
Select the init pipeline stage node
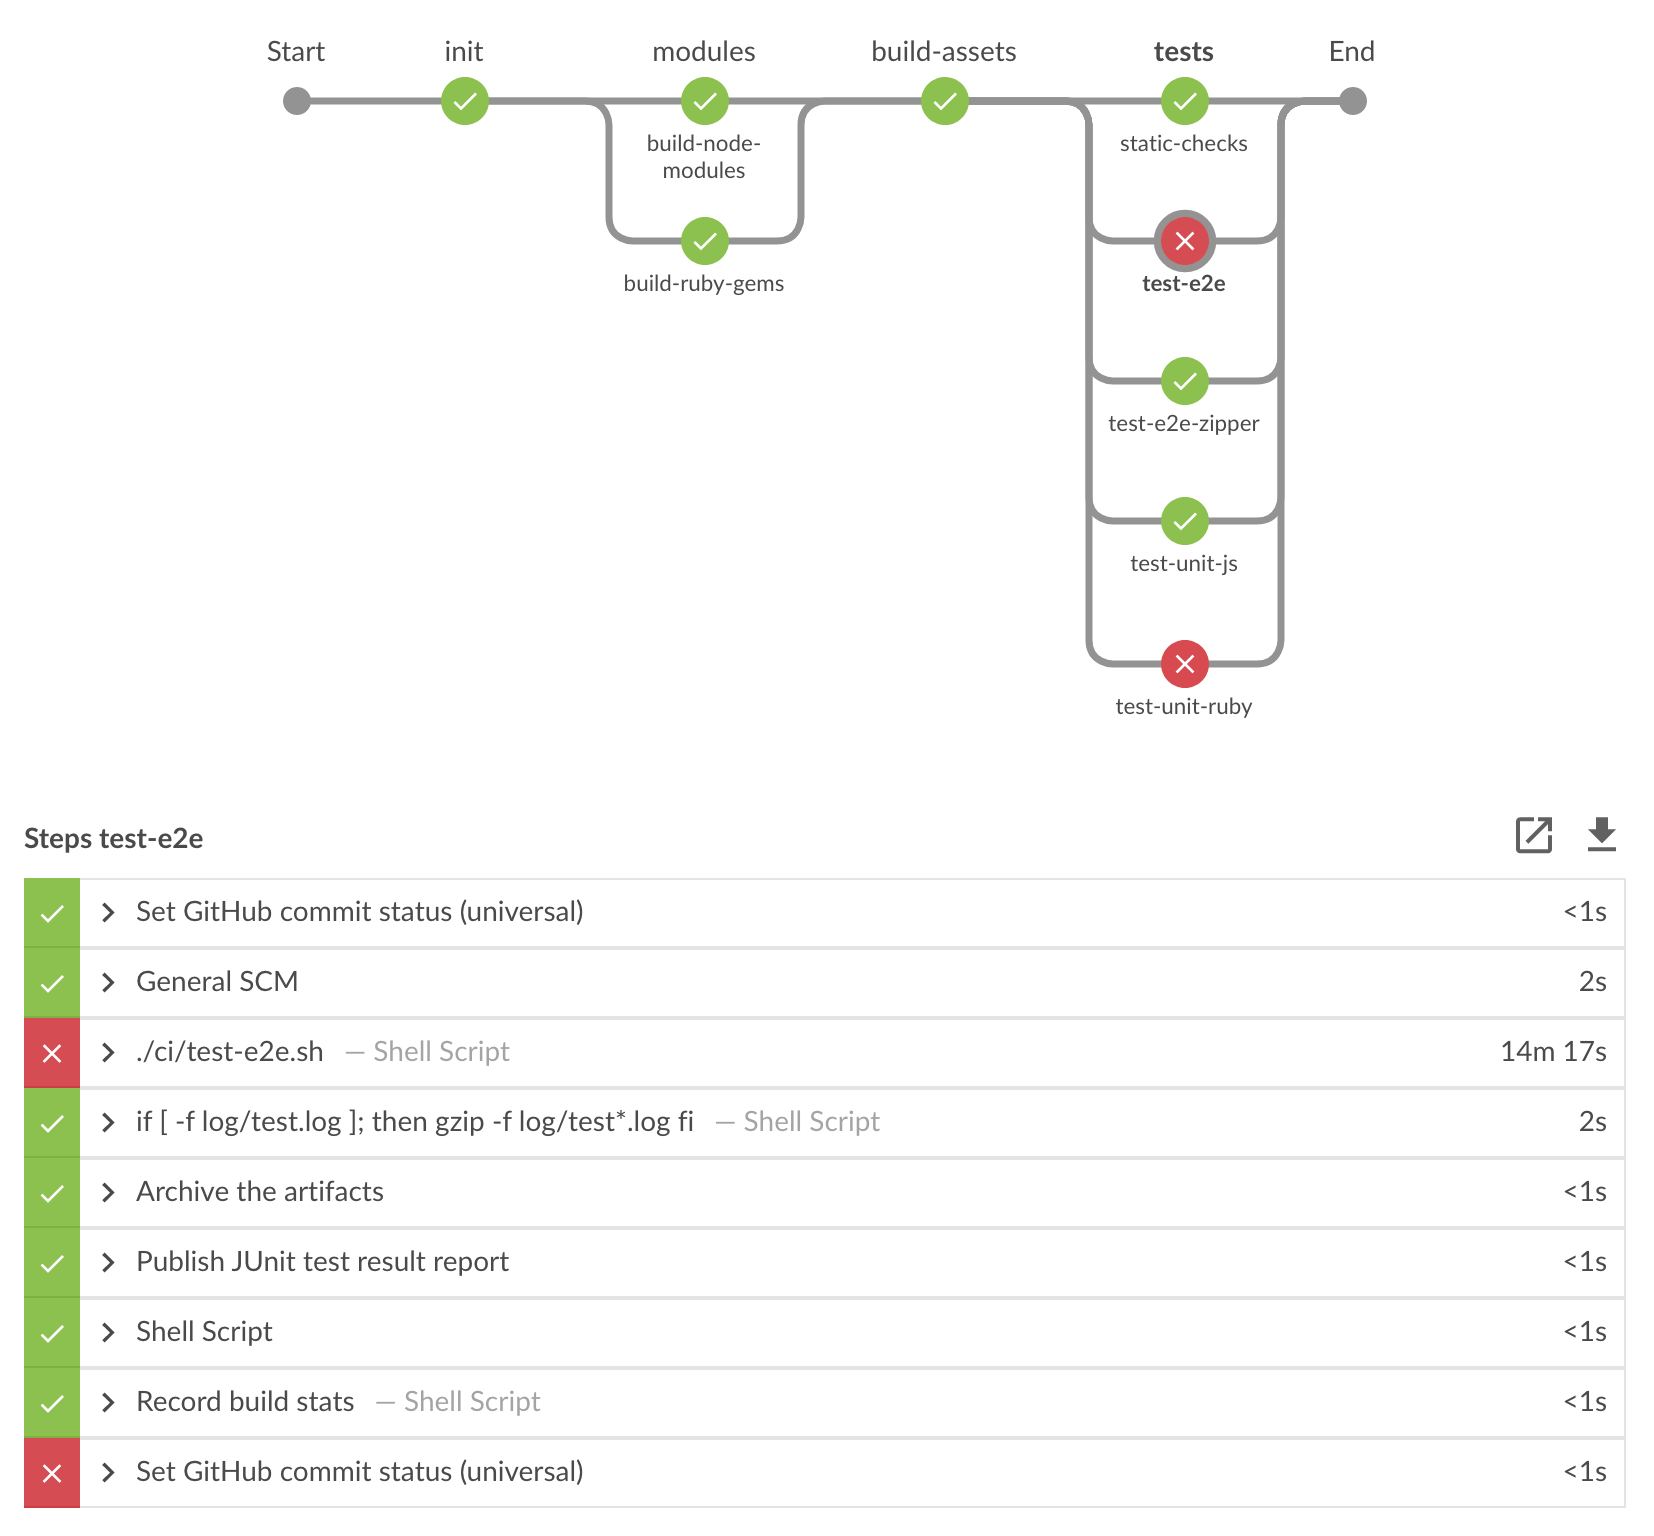point(463,101)
